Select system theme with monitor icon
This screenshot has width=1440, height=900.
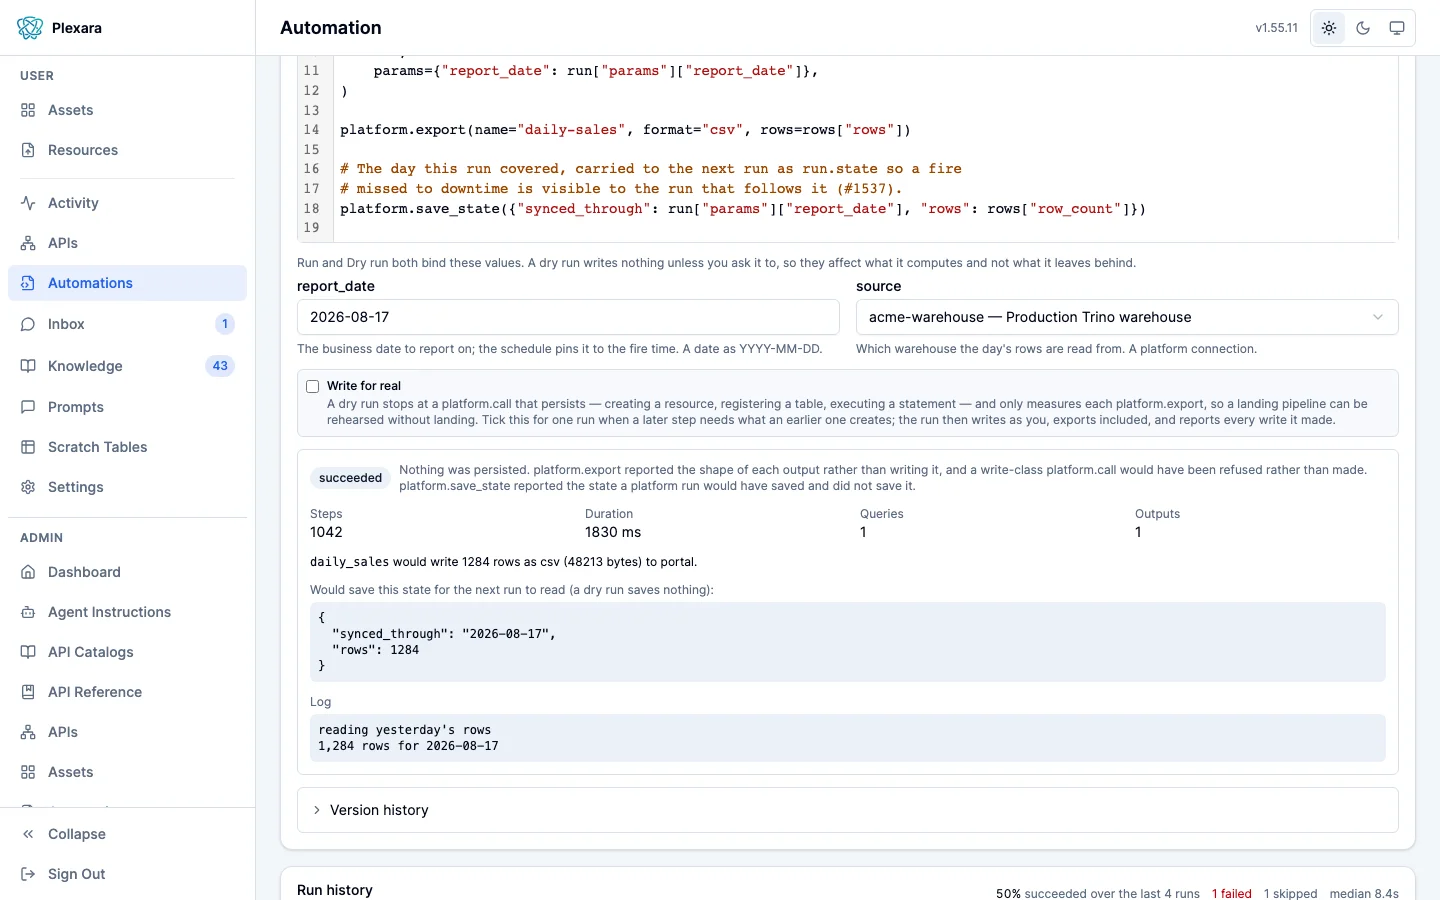point(1397,28)
